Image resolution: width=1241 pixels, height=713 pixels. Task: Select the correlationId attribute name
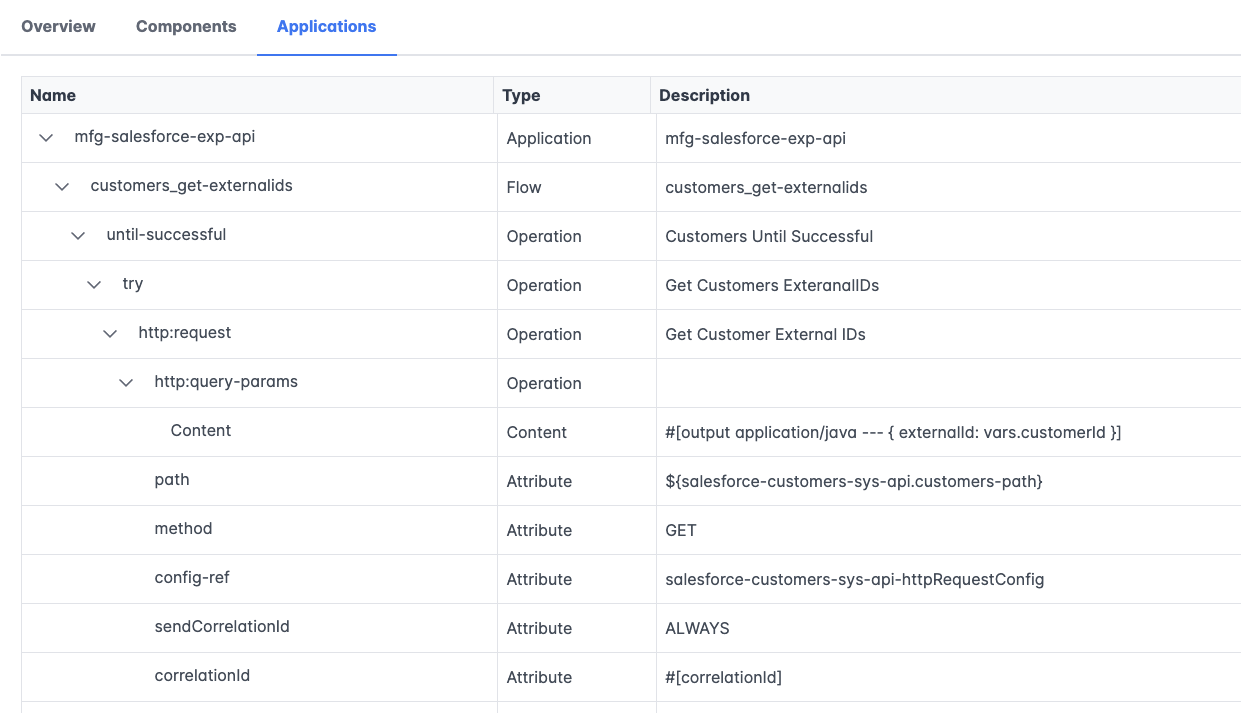[x=202, y=675]
